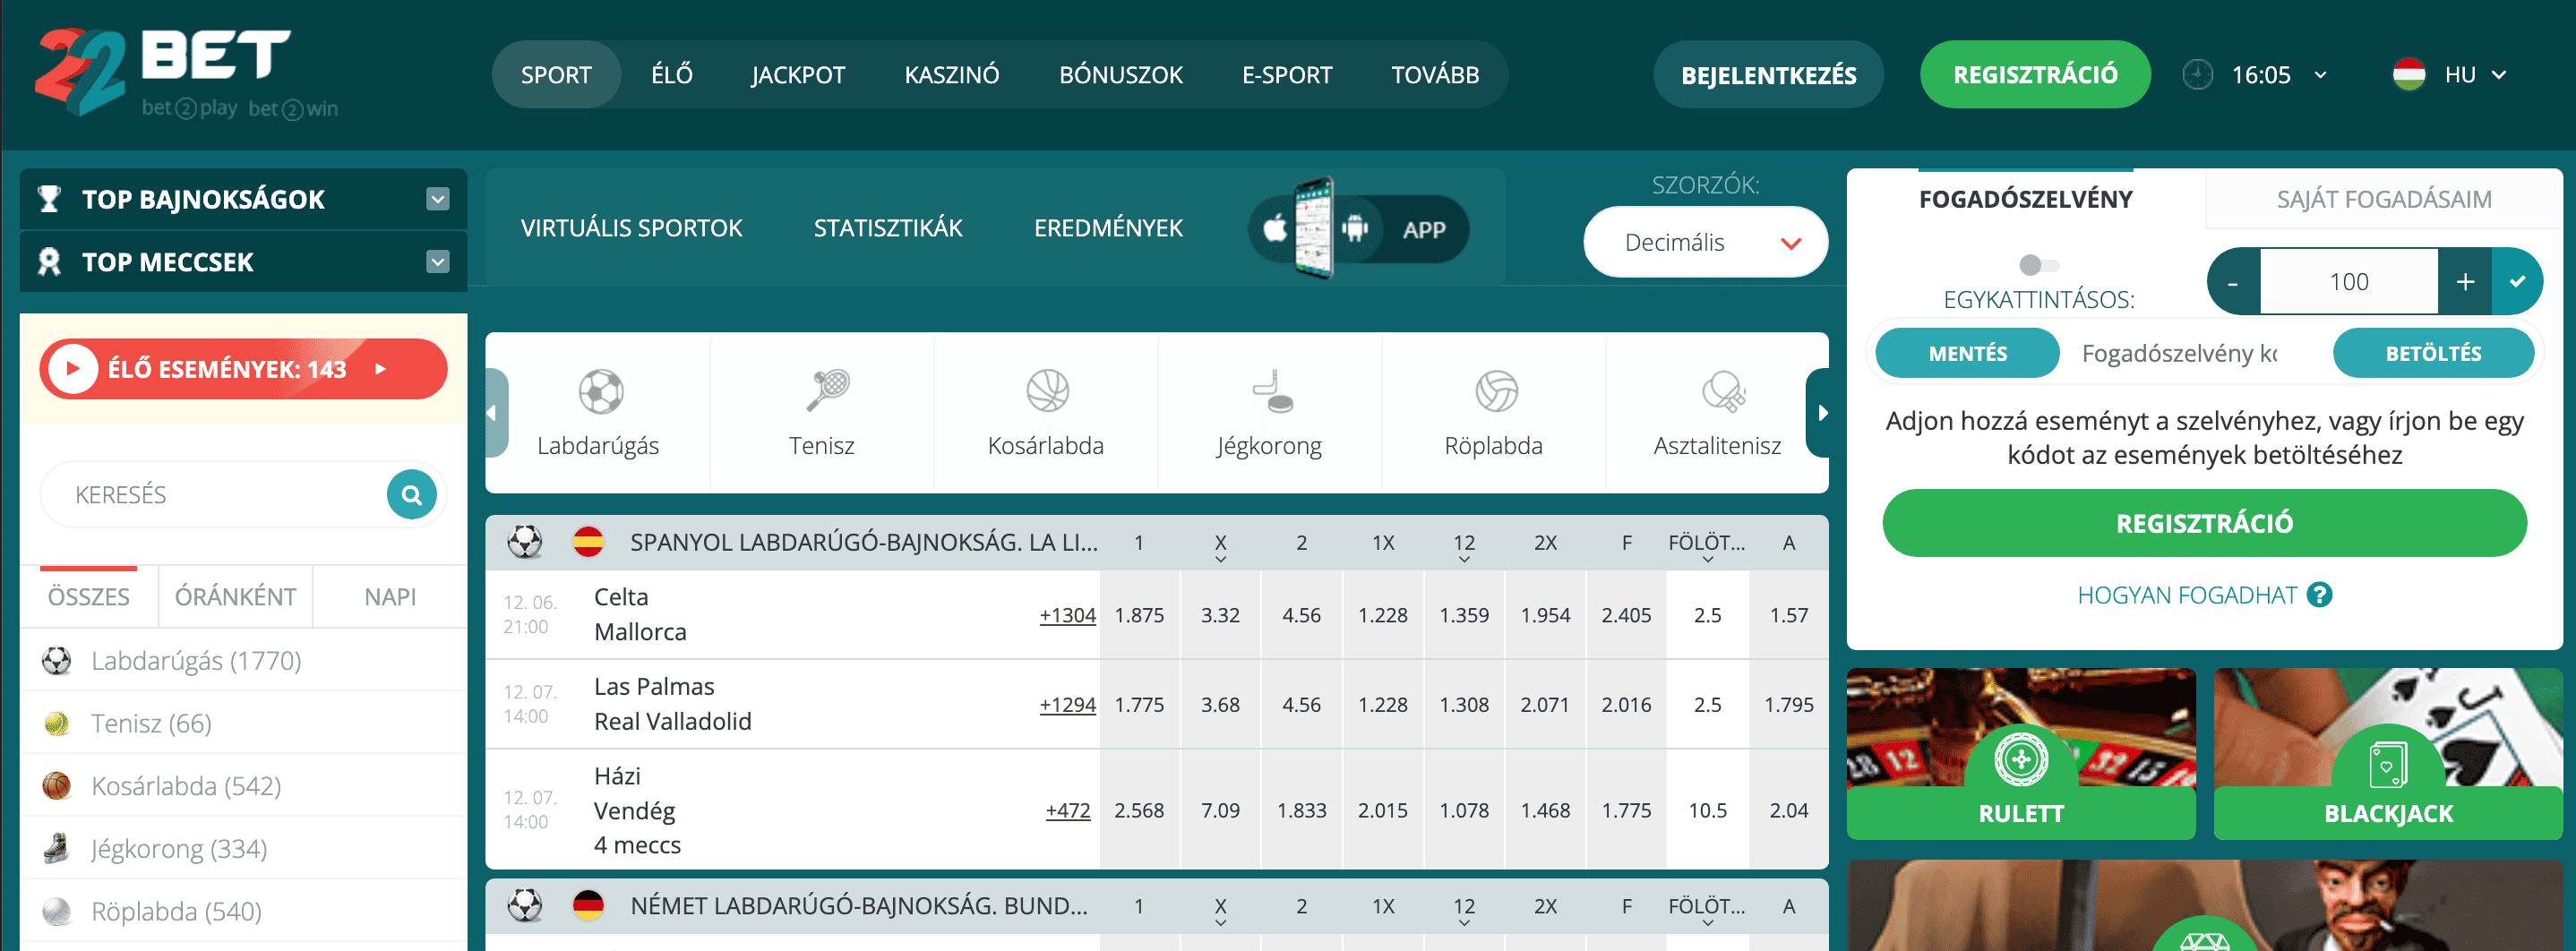
Task: Open the time zone dropdown next to 16:05
Action: tap(2320, 75)
